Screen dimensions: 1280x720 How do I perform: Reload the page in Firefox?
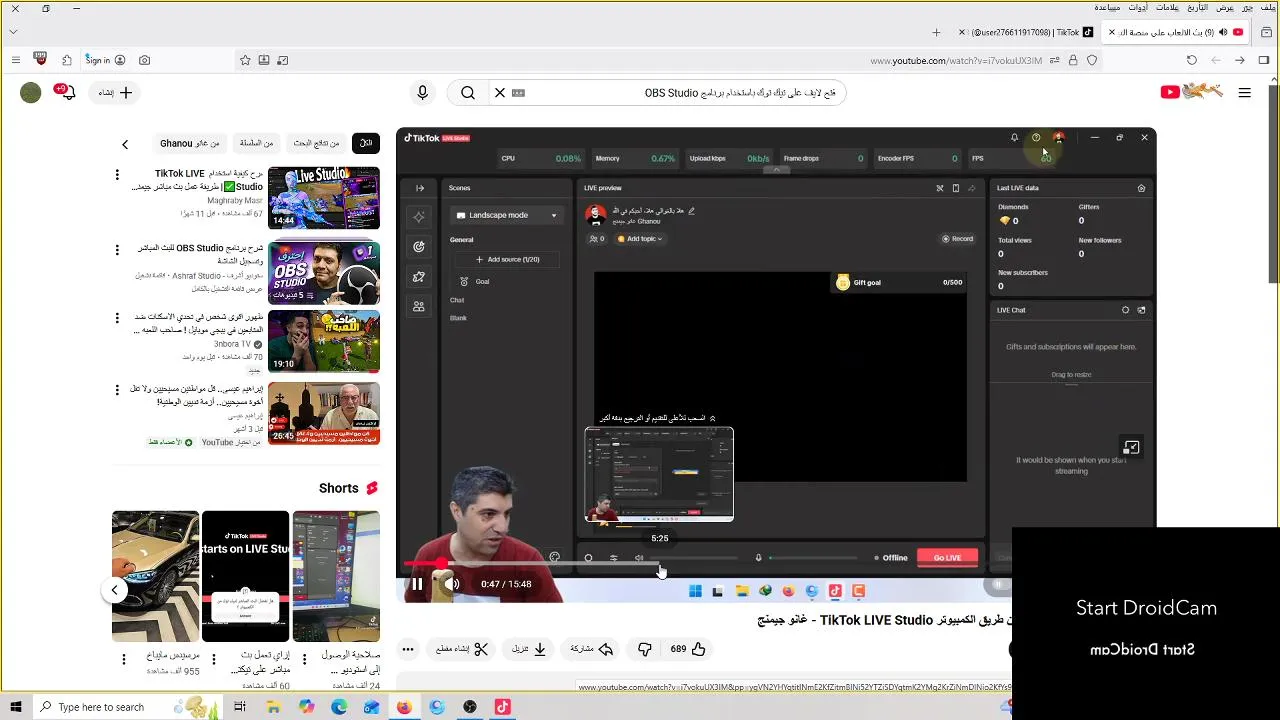click(1192, 60)
